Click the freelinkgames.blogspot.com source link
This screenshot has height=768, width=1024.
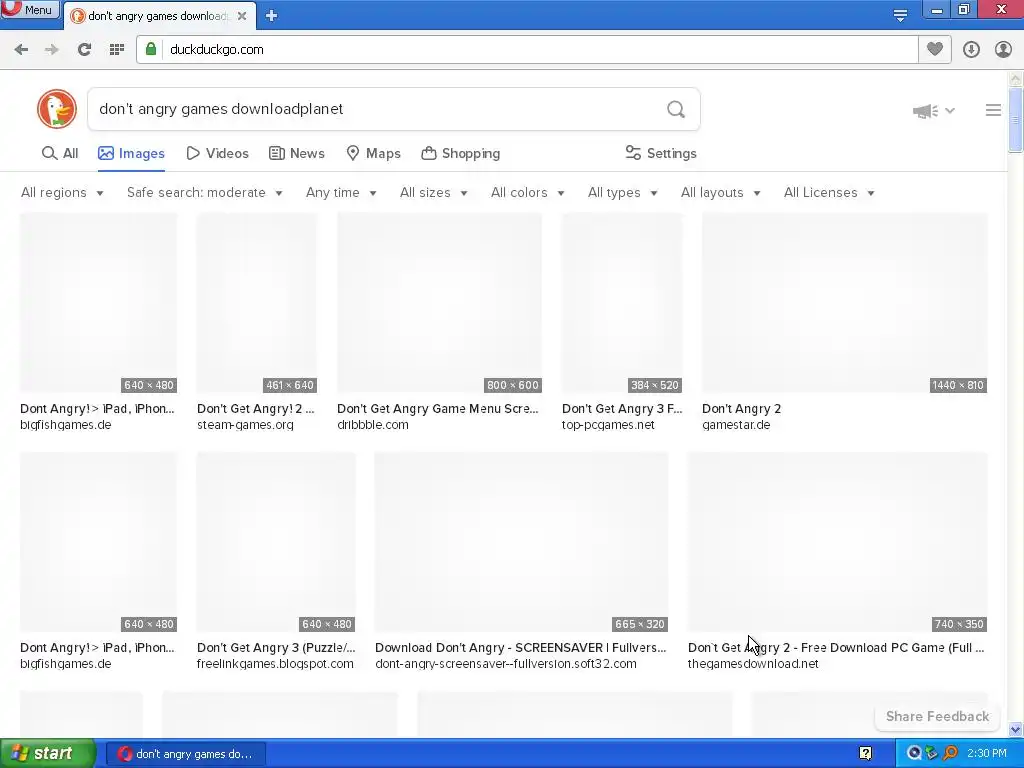click(x=275, y=664)
